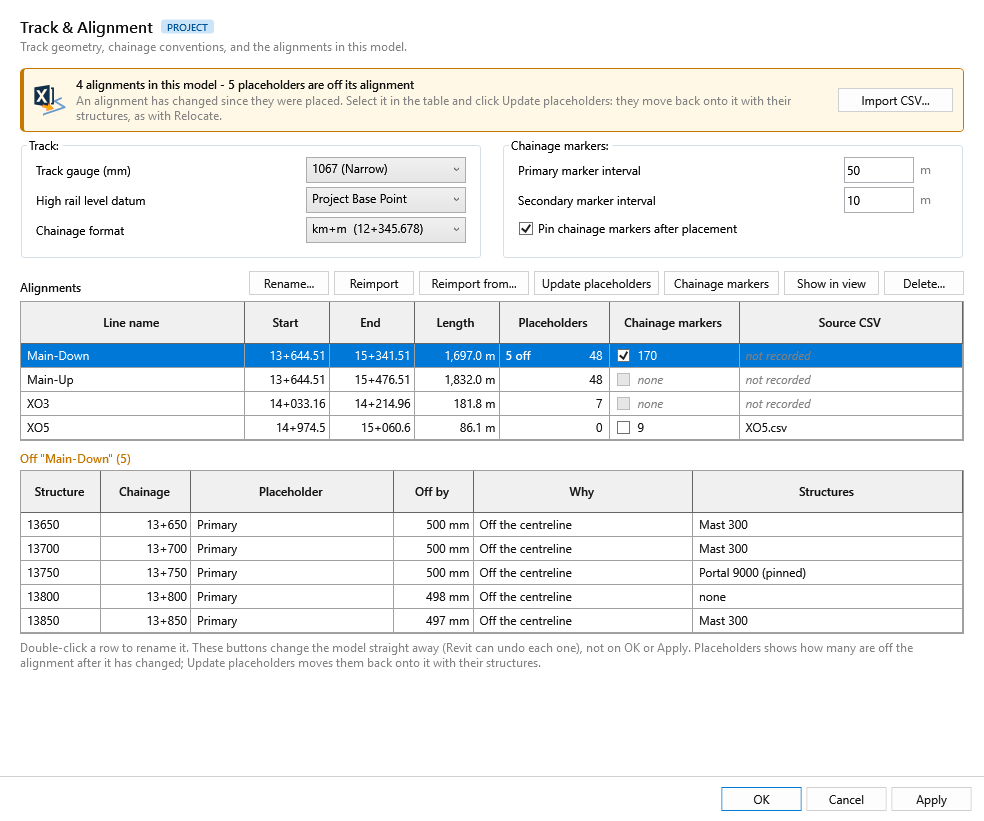Click the OK button

pos(761,799)
